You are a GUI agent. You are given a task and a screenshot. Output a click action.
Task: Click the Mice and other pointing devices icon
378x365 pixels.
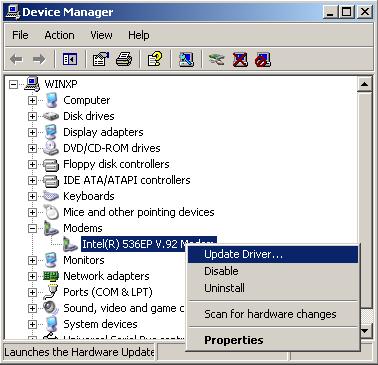coord(51,212)
